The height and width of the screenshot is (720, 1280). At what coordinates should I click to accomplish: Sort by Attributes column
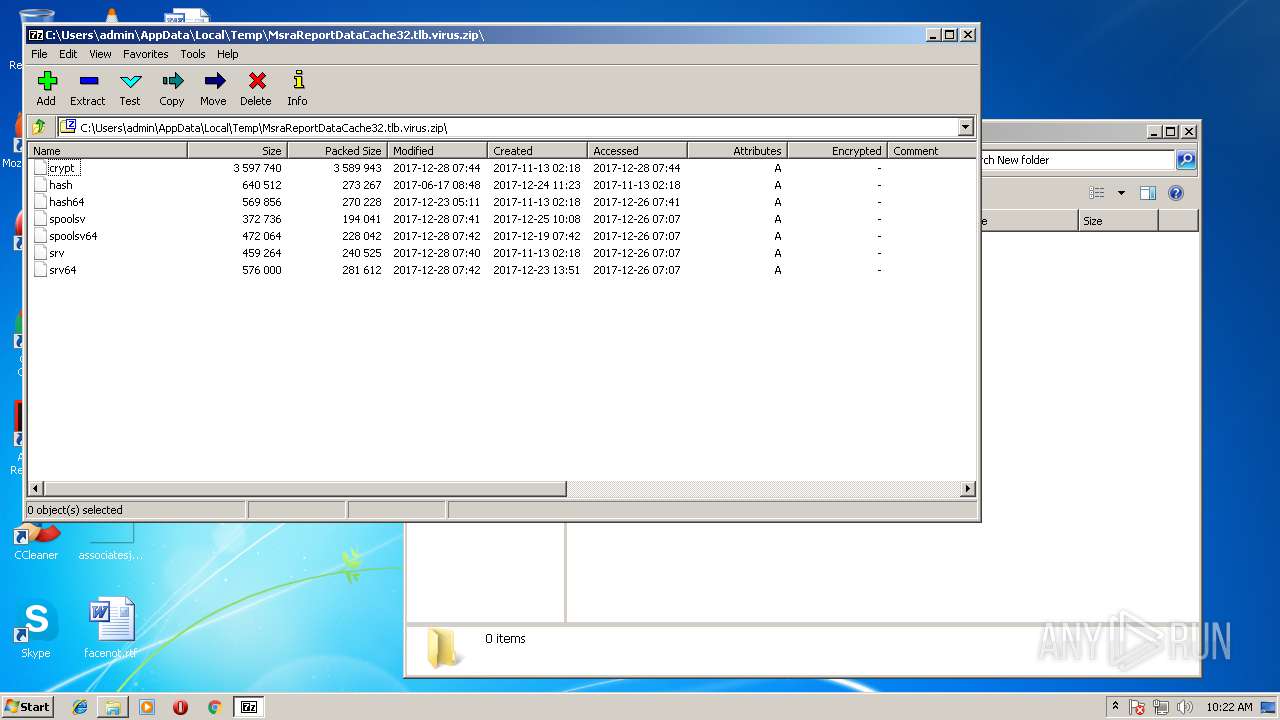[738, 151]
